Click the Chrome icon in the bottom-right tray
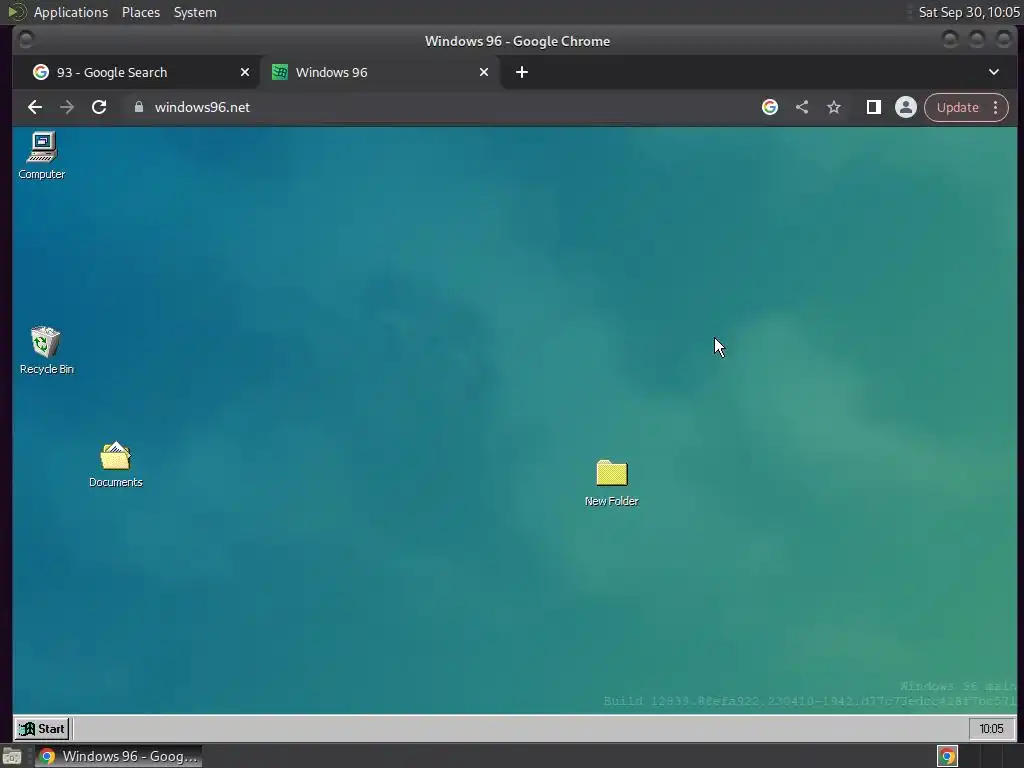The height and width of the screenshot is (768, 1024). pos(947,756)
